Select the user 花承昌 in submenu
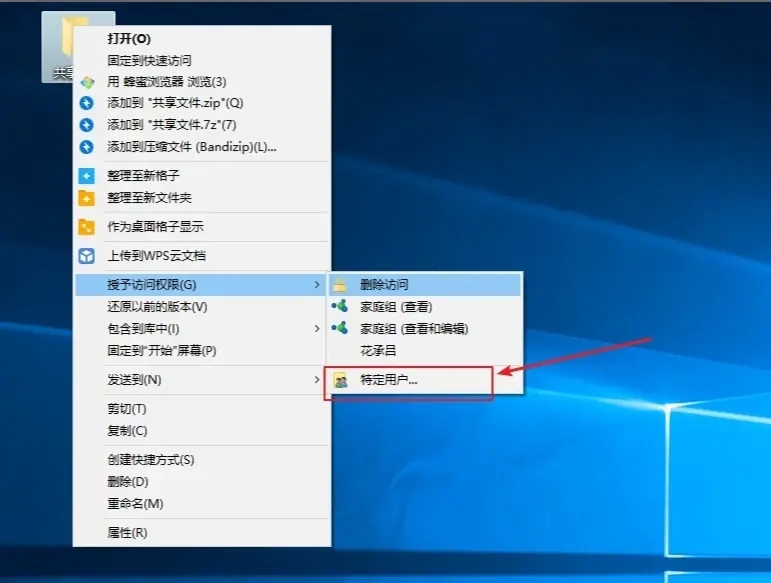This screenshot has height=583, width=771. [x=378, y=351]
